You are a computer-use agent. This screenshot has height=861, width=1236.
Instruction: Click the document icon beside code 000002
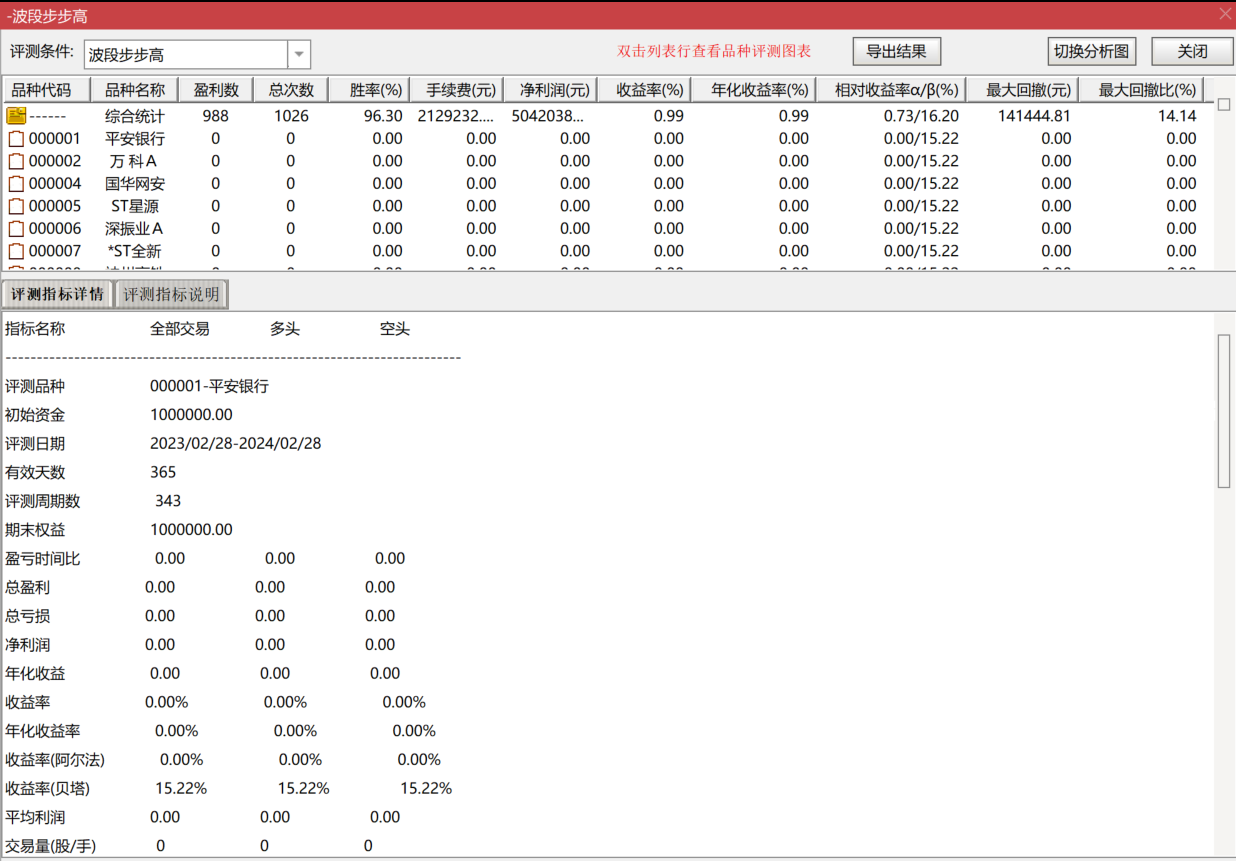(16, 161)
